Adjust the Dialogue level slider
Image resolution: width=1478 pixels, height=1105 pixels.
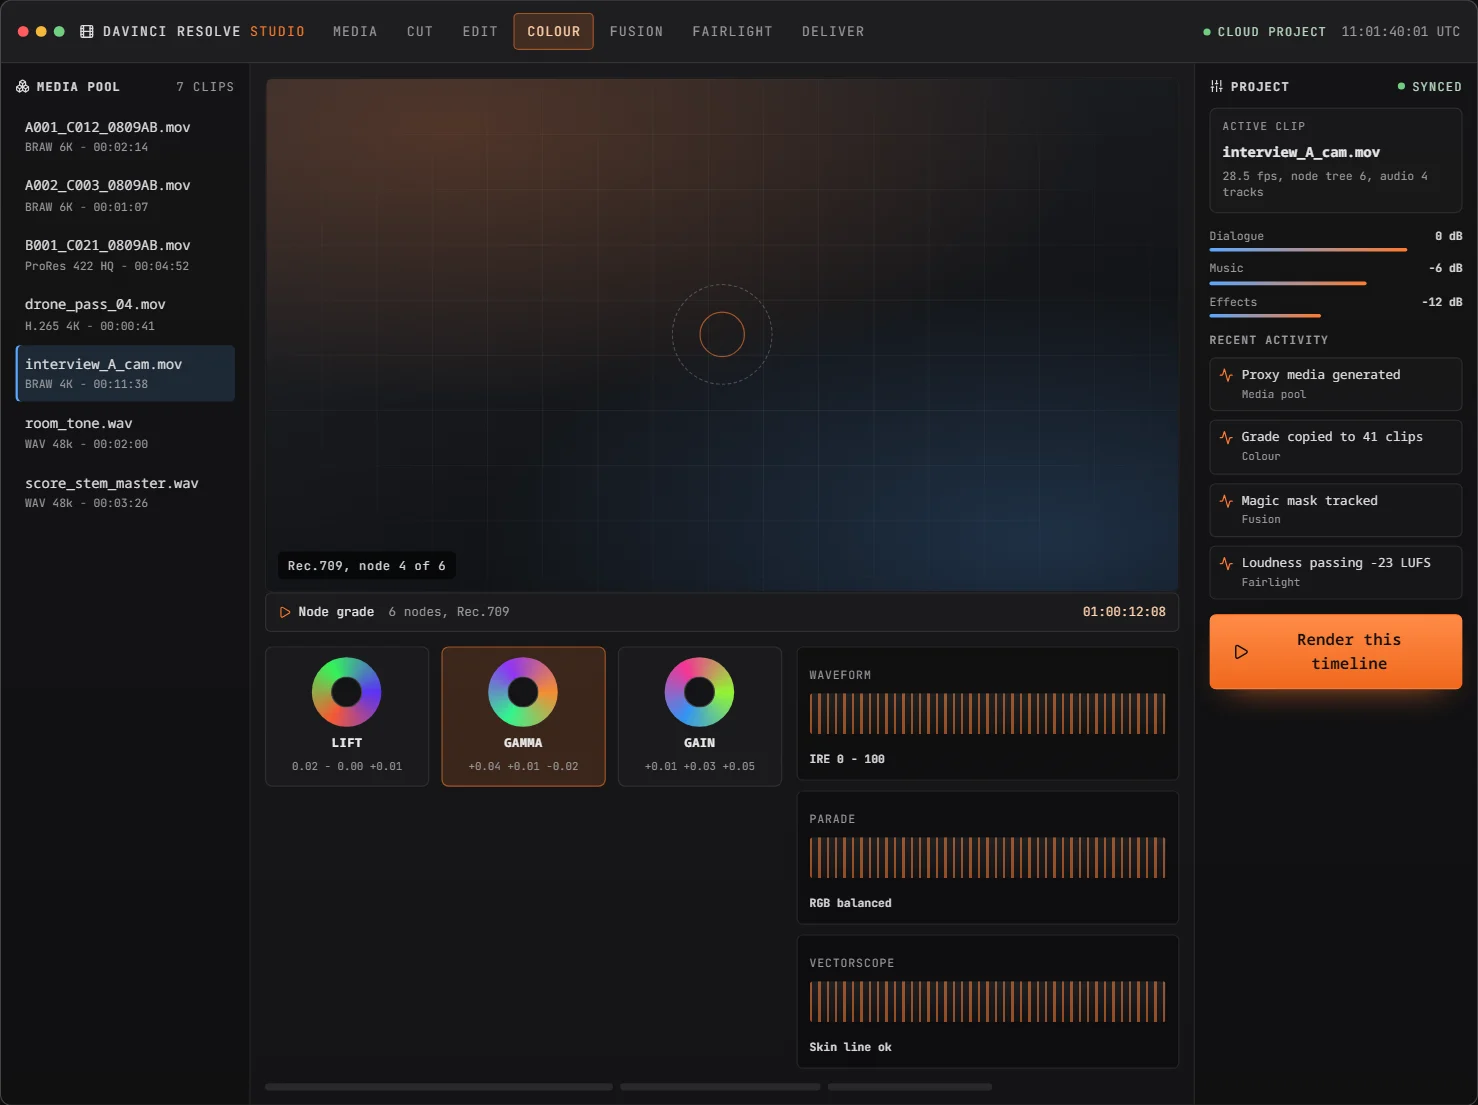(x=1308, y=249)
